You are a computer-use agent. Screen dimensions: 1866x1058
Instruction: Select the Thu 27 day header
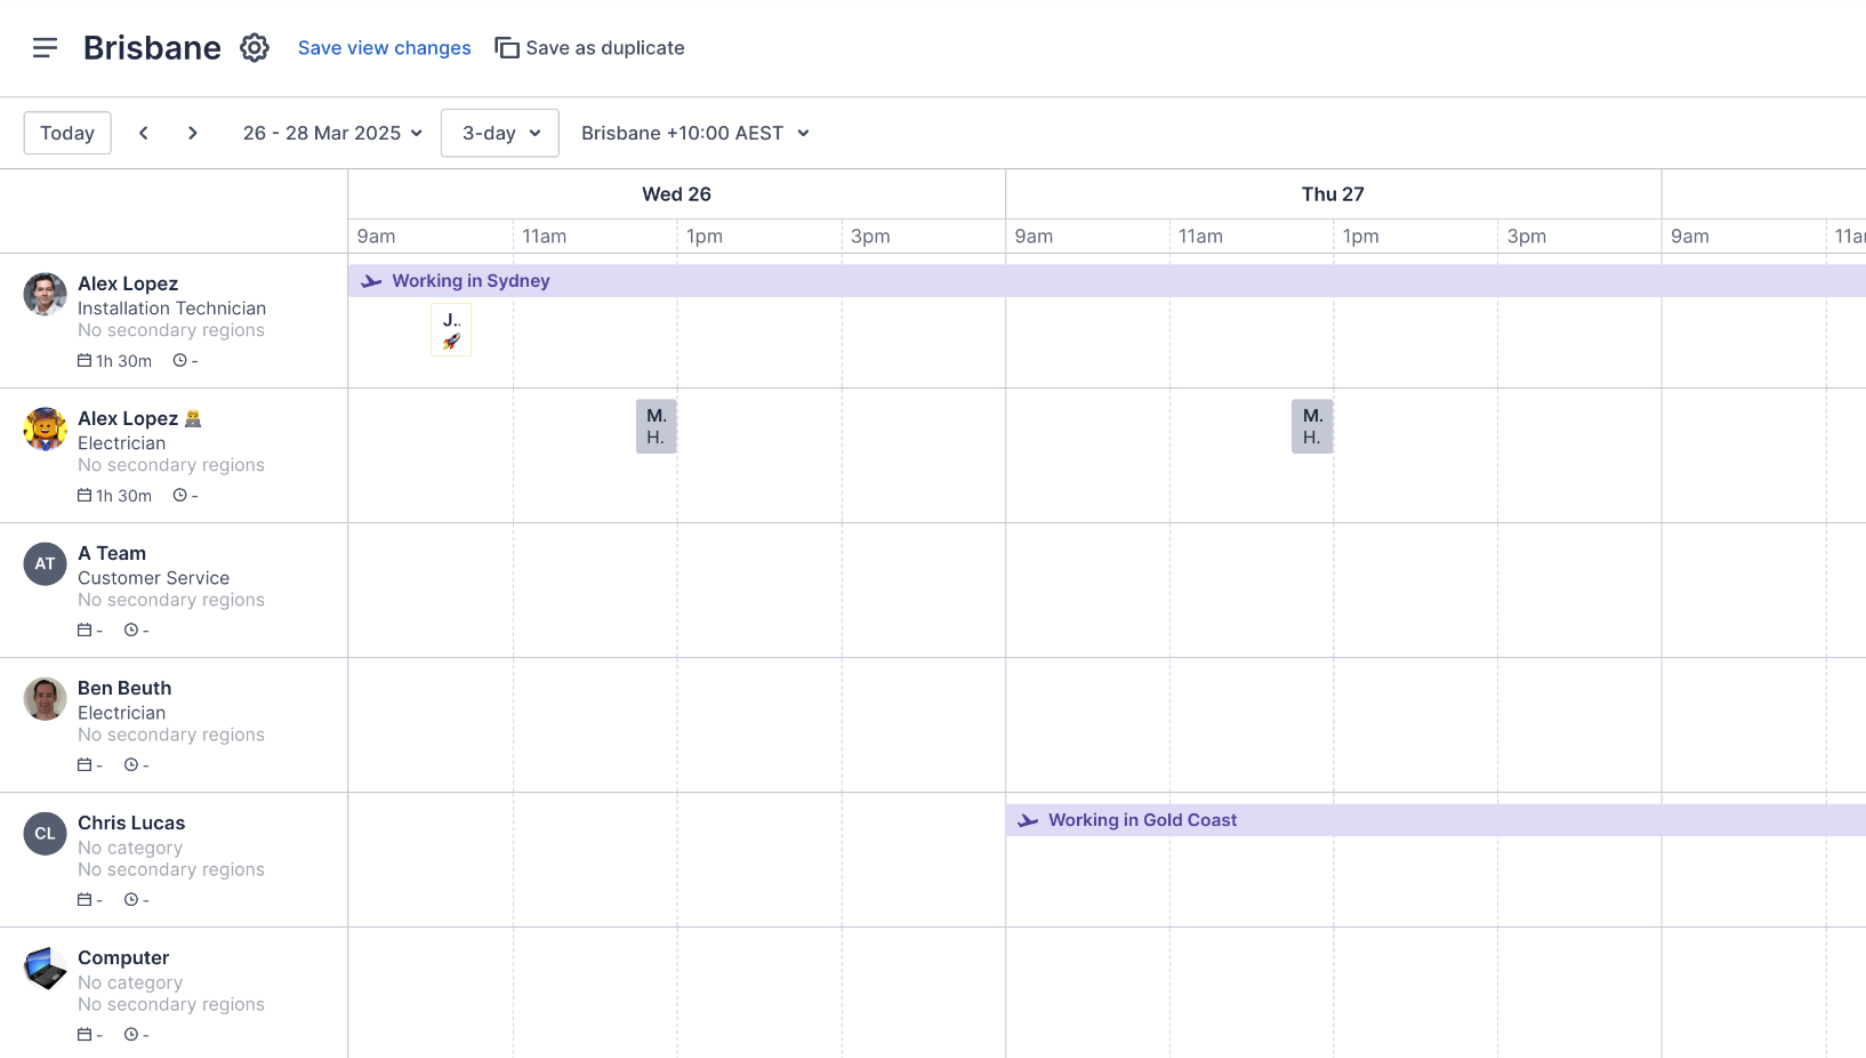click(x=1332, y=194)
